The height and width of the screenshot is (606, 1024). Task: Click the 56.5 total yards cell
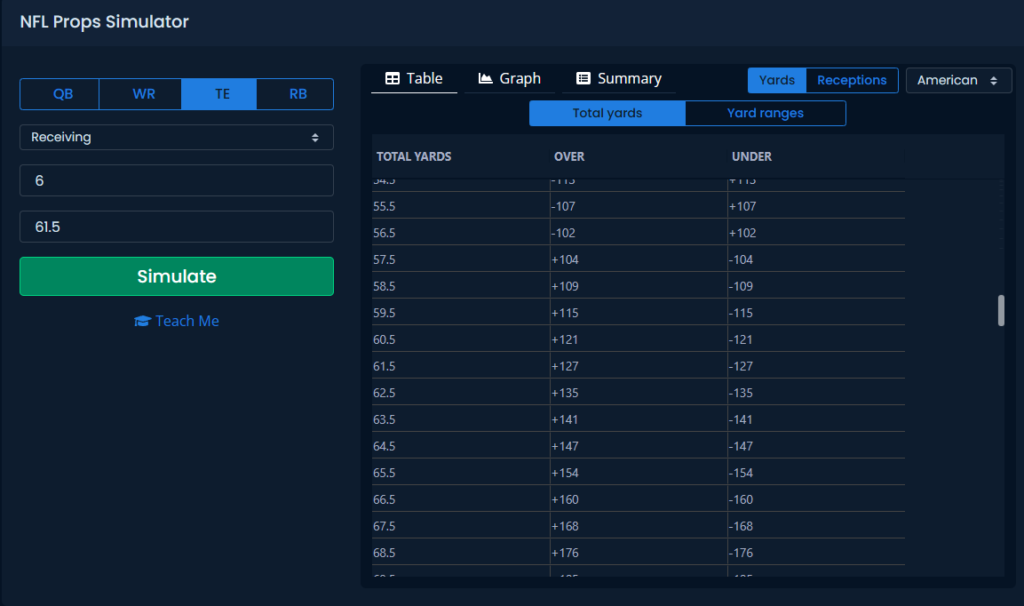pos(461,233)
